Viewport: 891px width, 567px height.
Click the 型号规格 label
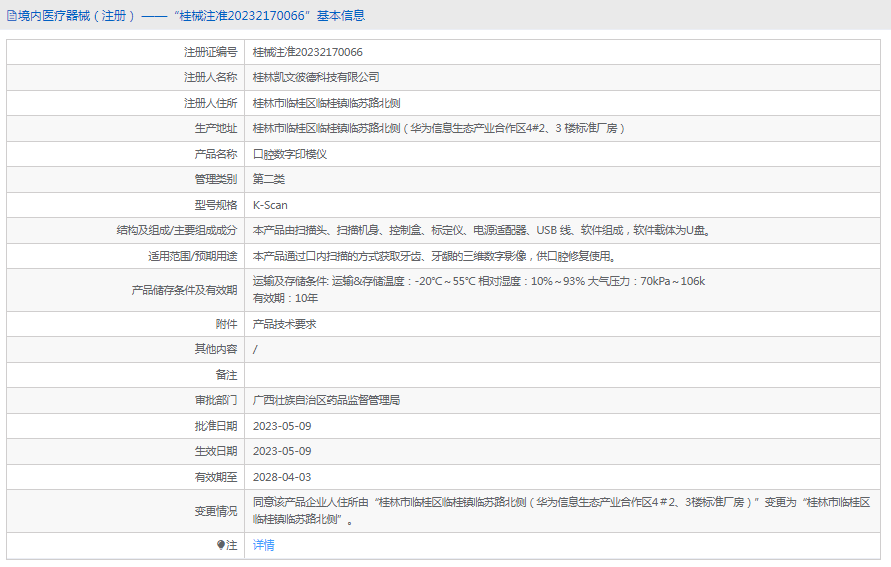216,205
